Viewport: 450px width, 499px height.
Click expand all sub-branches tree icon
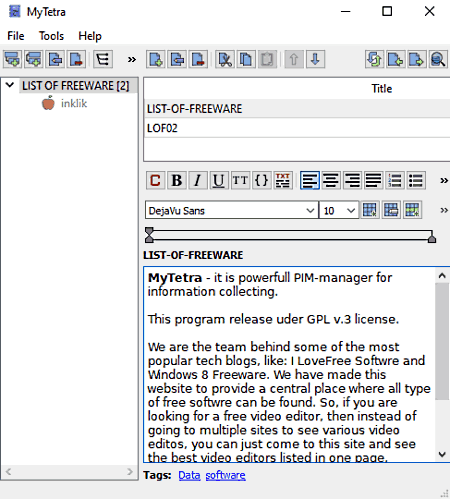(x=103, y=60)
